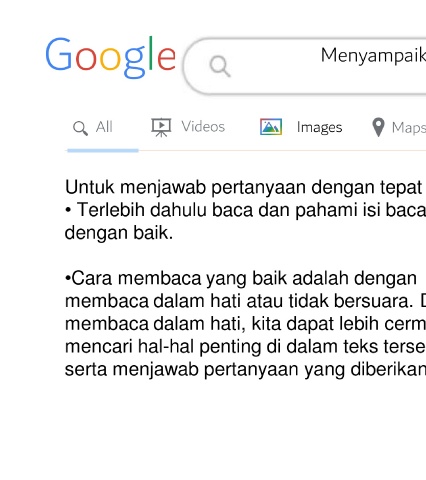
Task: Click the line "Cara membaca yang baik adalah"
Action: (241, 278)
